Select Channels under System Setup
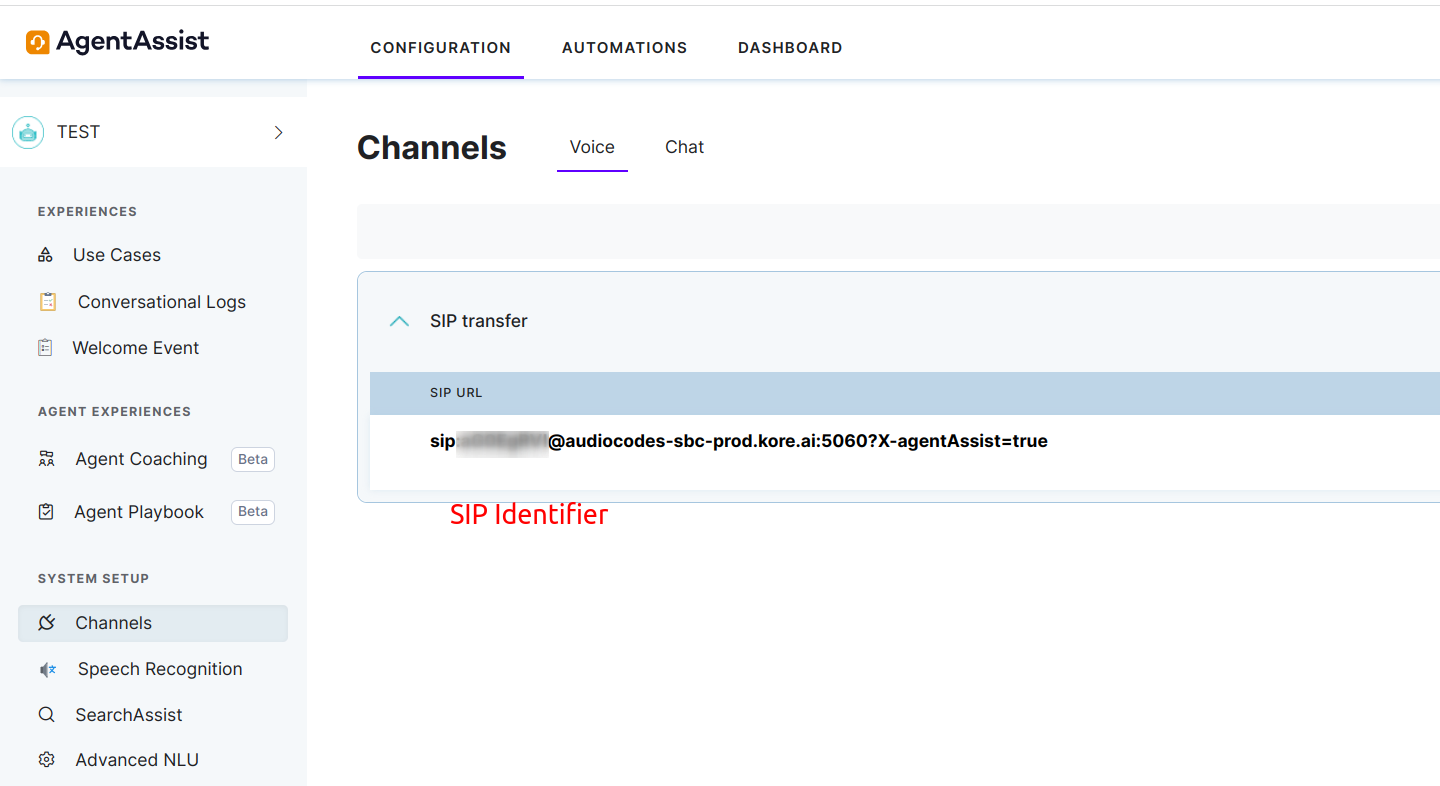Screen dimensions: 1440x786 [x=153, y=623]
